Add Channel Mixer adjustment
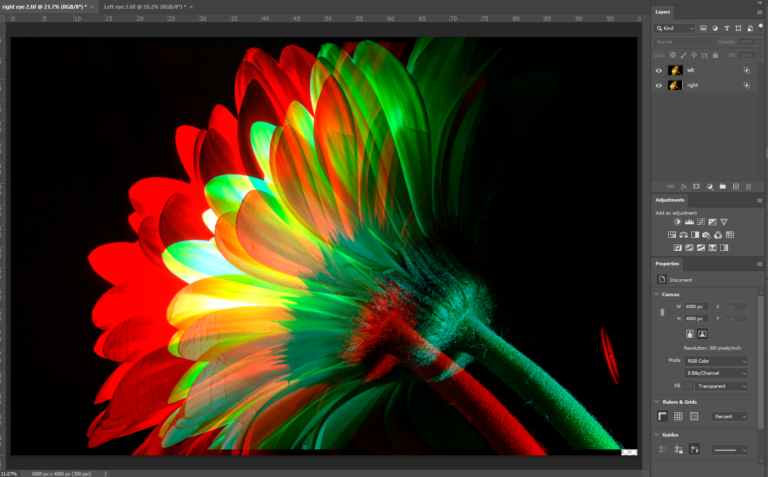 [718, 235]
